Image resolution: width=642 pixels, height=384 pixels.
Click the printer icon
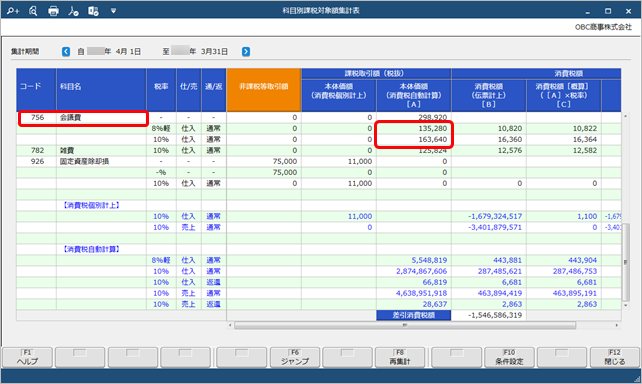coord(53,11)
